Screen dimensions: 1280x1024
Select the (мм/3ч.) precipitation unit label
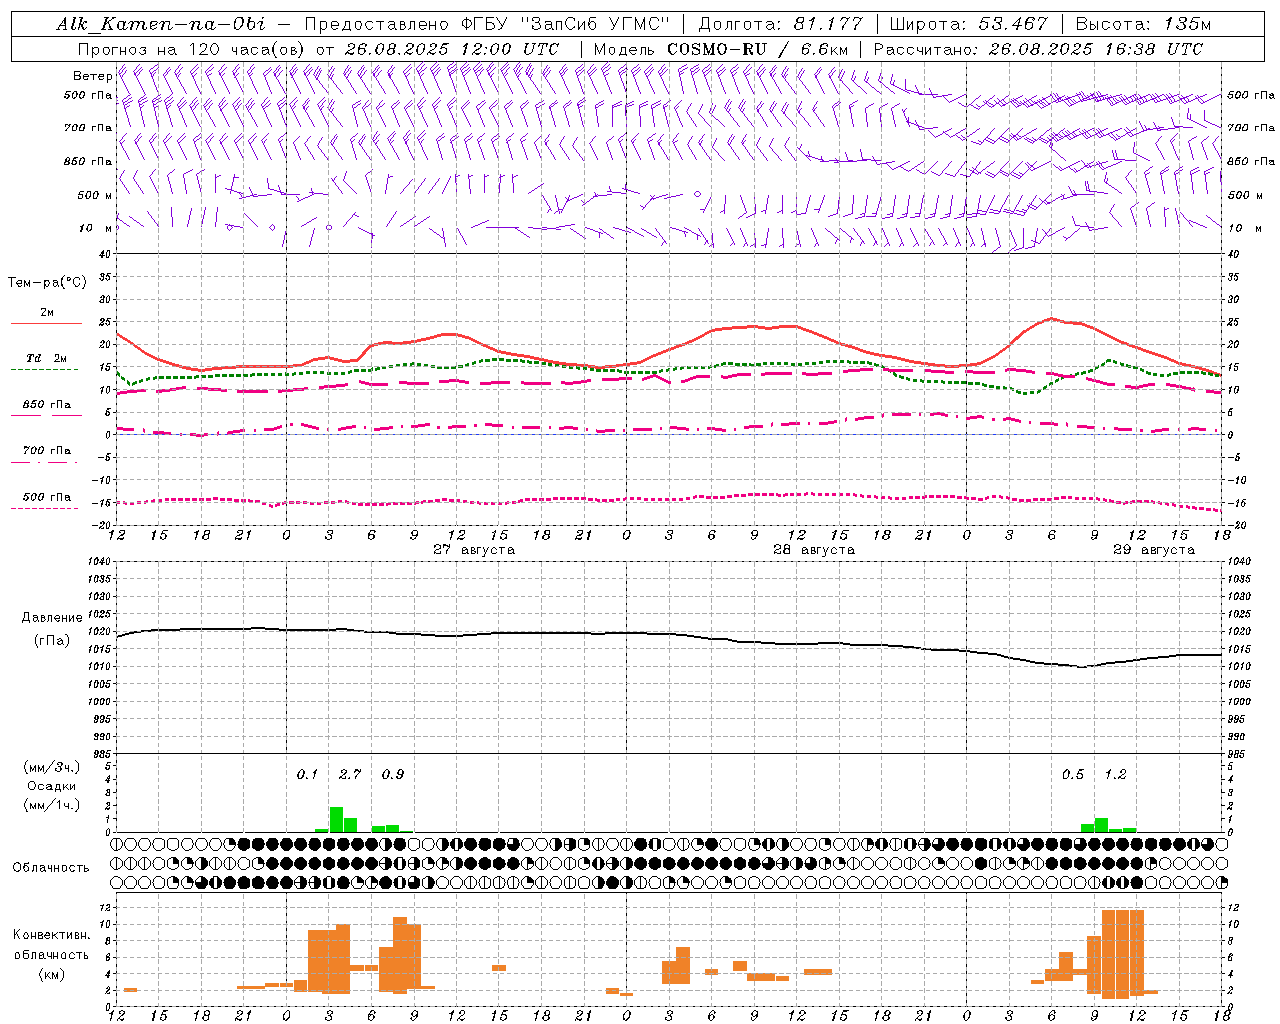coord(52,767)
